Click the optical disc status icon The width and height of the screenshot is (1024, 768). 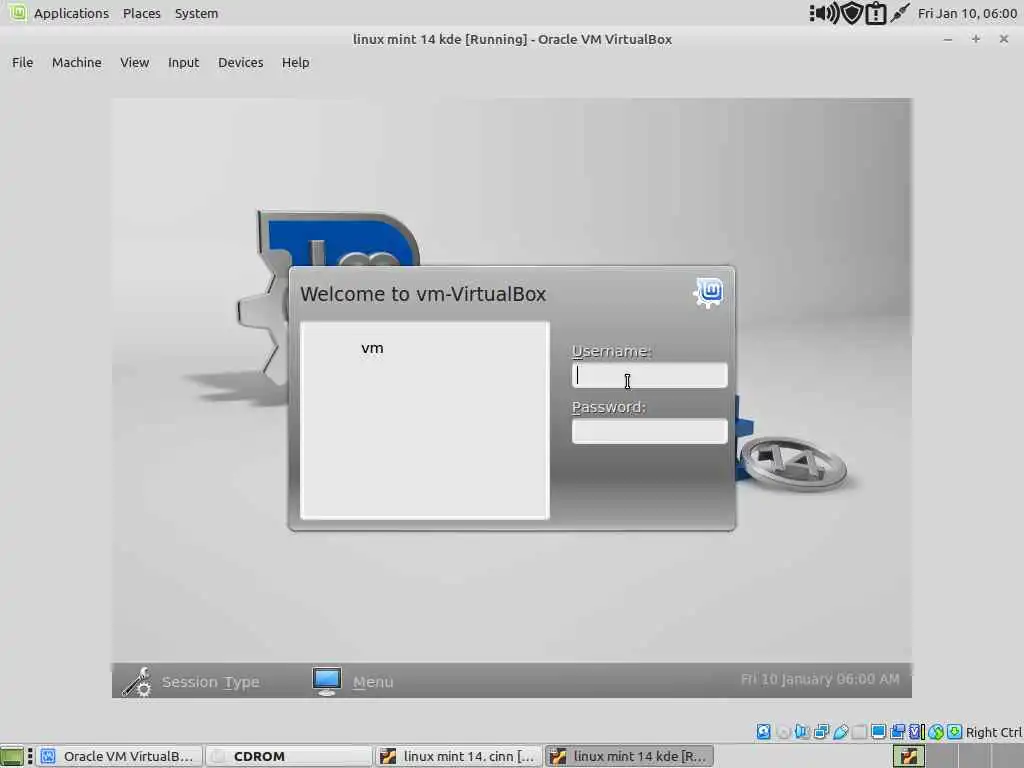(x=783, y=732)
